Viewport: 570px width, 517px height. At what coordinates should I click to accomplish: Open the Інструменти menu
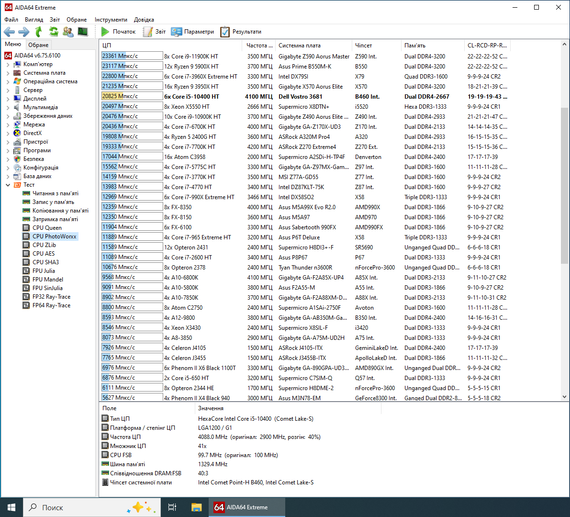point(111,20)
